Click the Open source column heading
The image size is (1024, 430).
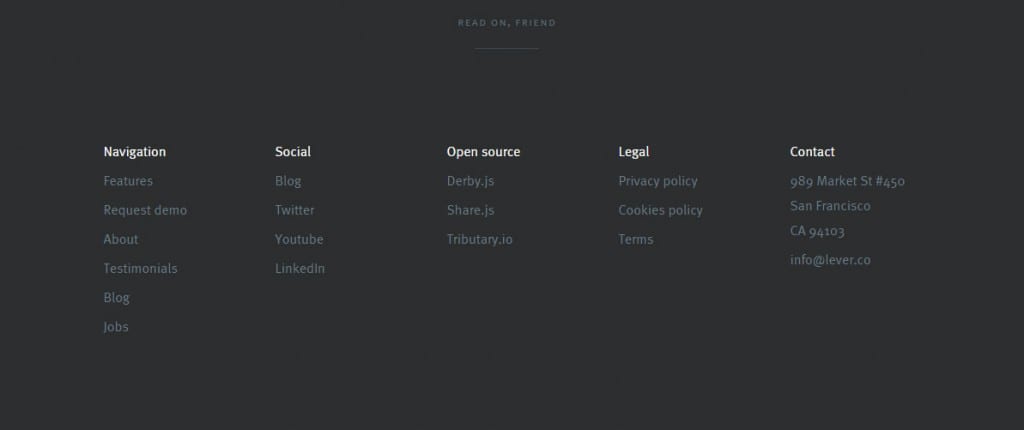(483, 152)
